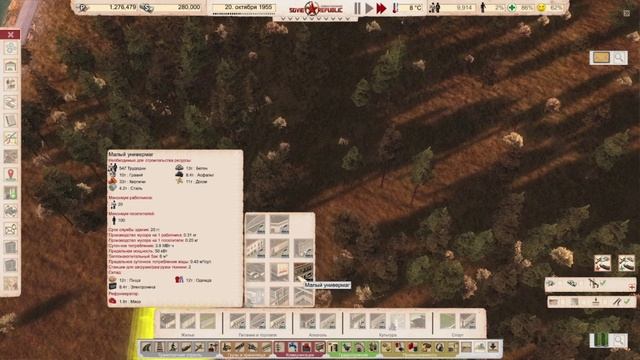Viewport: 640px width, 360px height.
Task: Open the walking pedestrian footpath icon
Action: (x=173, y=347)
